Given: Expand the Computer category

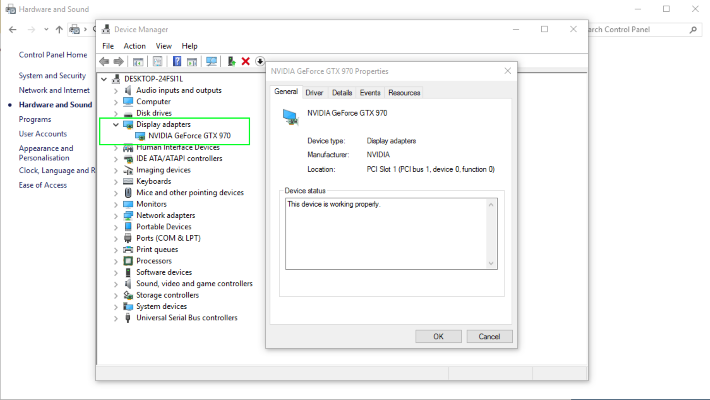Looking at the screenshot, I should click(x=116, y=102).
